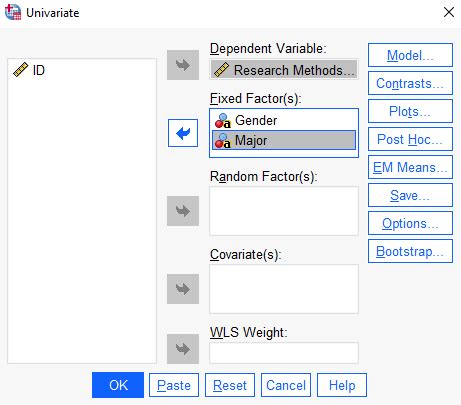Screen dimensions: 461x405
Task: Click the arrow button beside Random Factor(s)
Action: click(183, 211)
